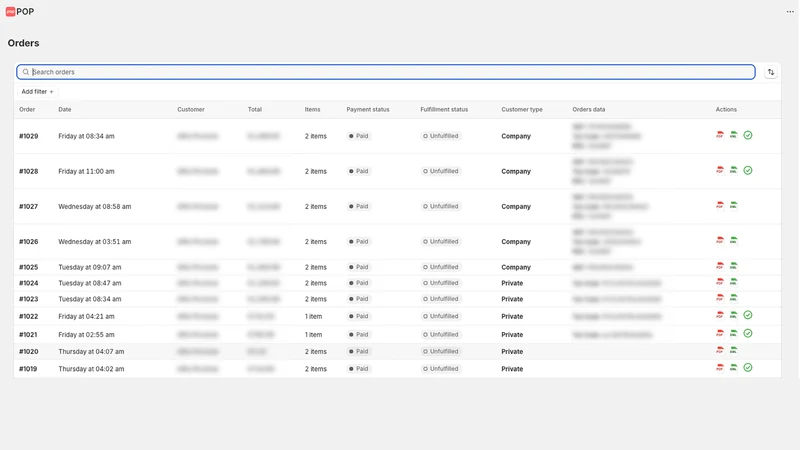Open order #1028

click(29, 171)
